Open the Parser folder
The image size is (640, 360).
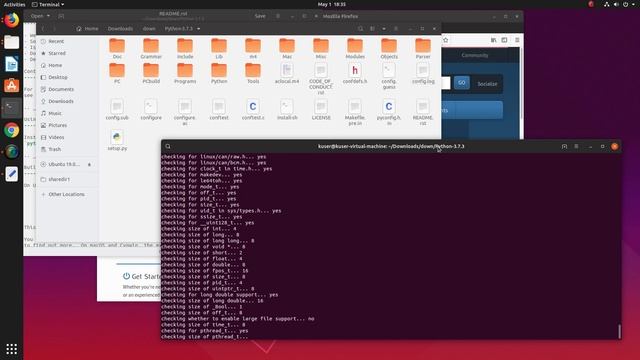pos(423,48)
